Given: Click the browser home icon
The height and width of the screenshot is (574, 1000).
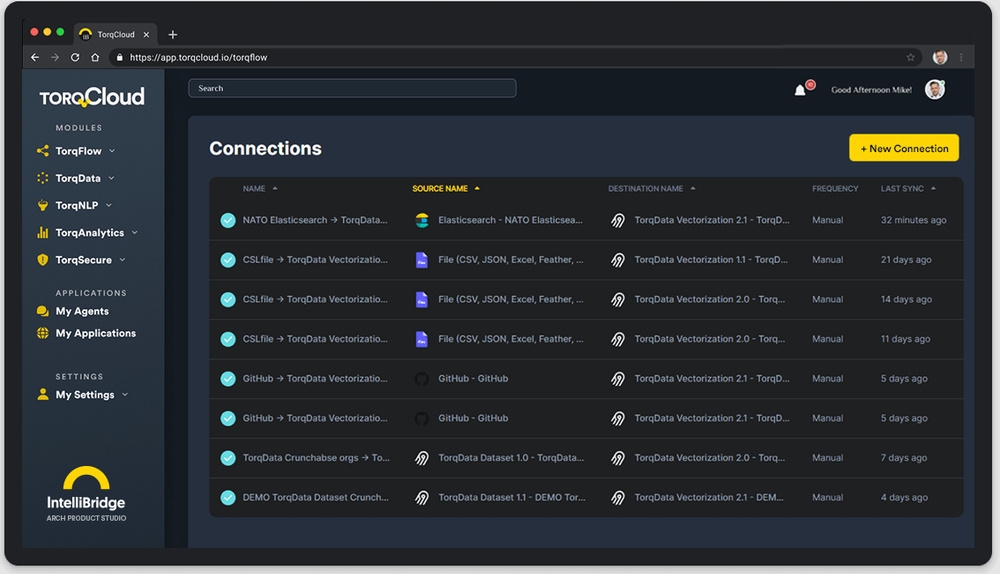Looking at the screenshot, I should 95,57.
